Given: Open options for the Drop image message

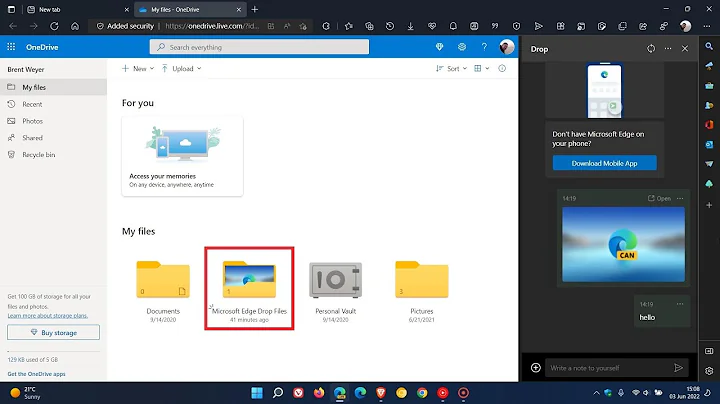Looking at the screenshot, I should point(680,198).
